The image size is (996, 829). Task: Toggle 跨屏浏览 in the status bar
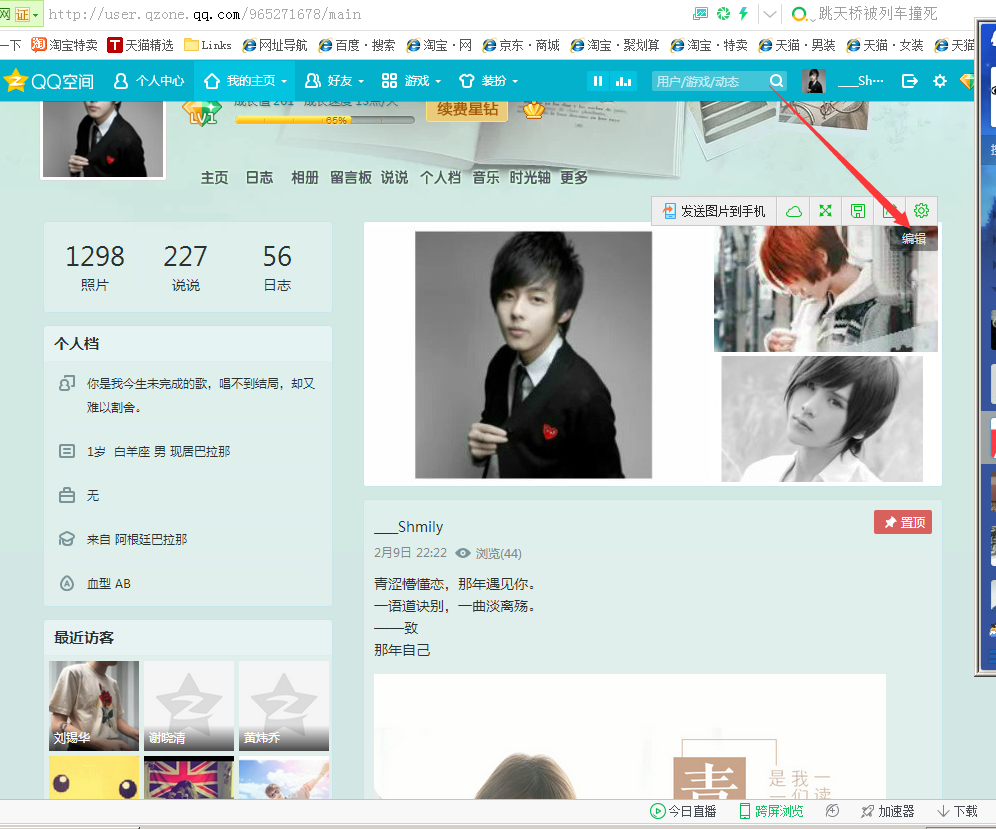(771, 811)
